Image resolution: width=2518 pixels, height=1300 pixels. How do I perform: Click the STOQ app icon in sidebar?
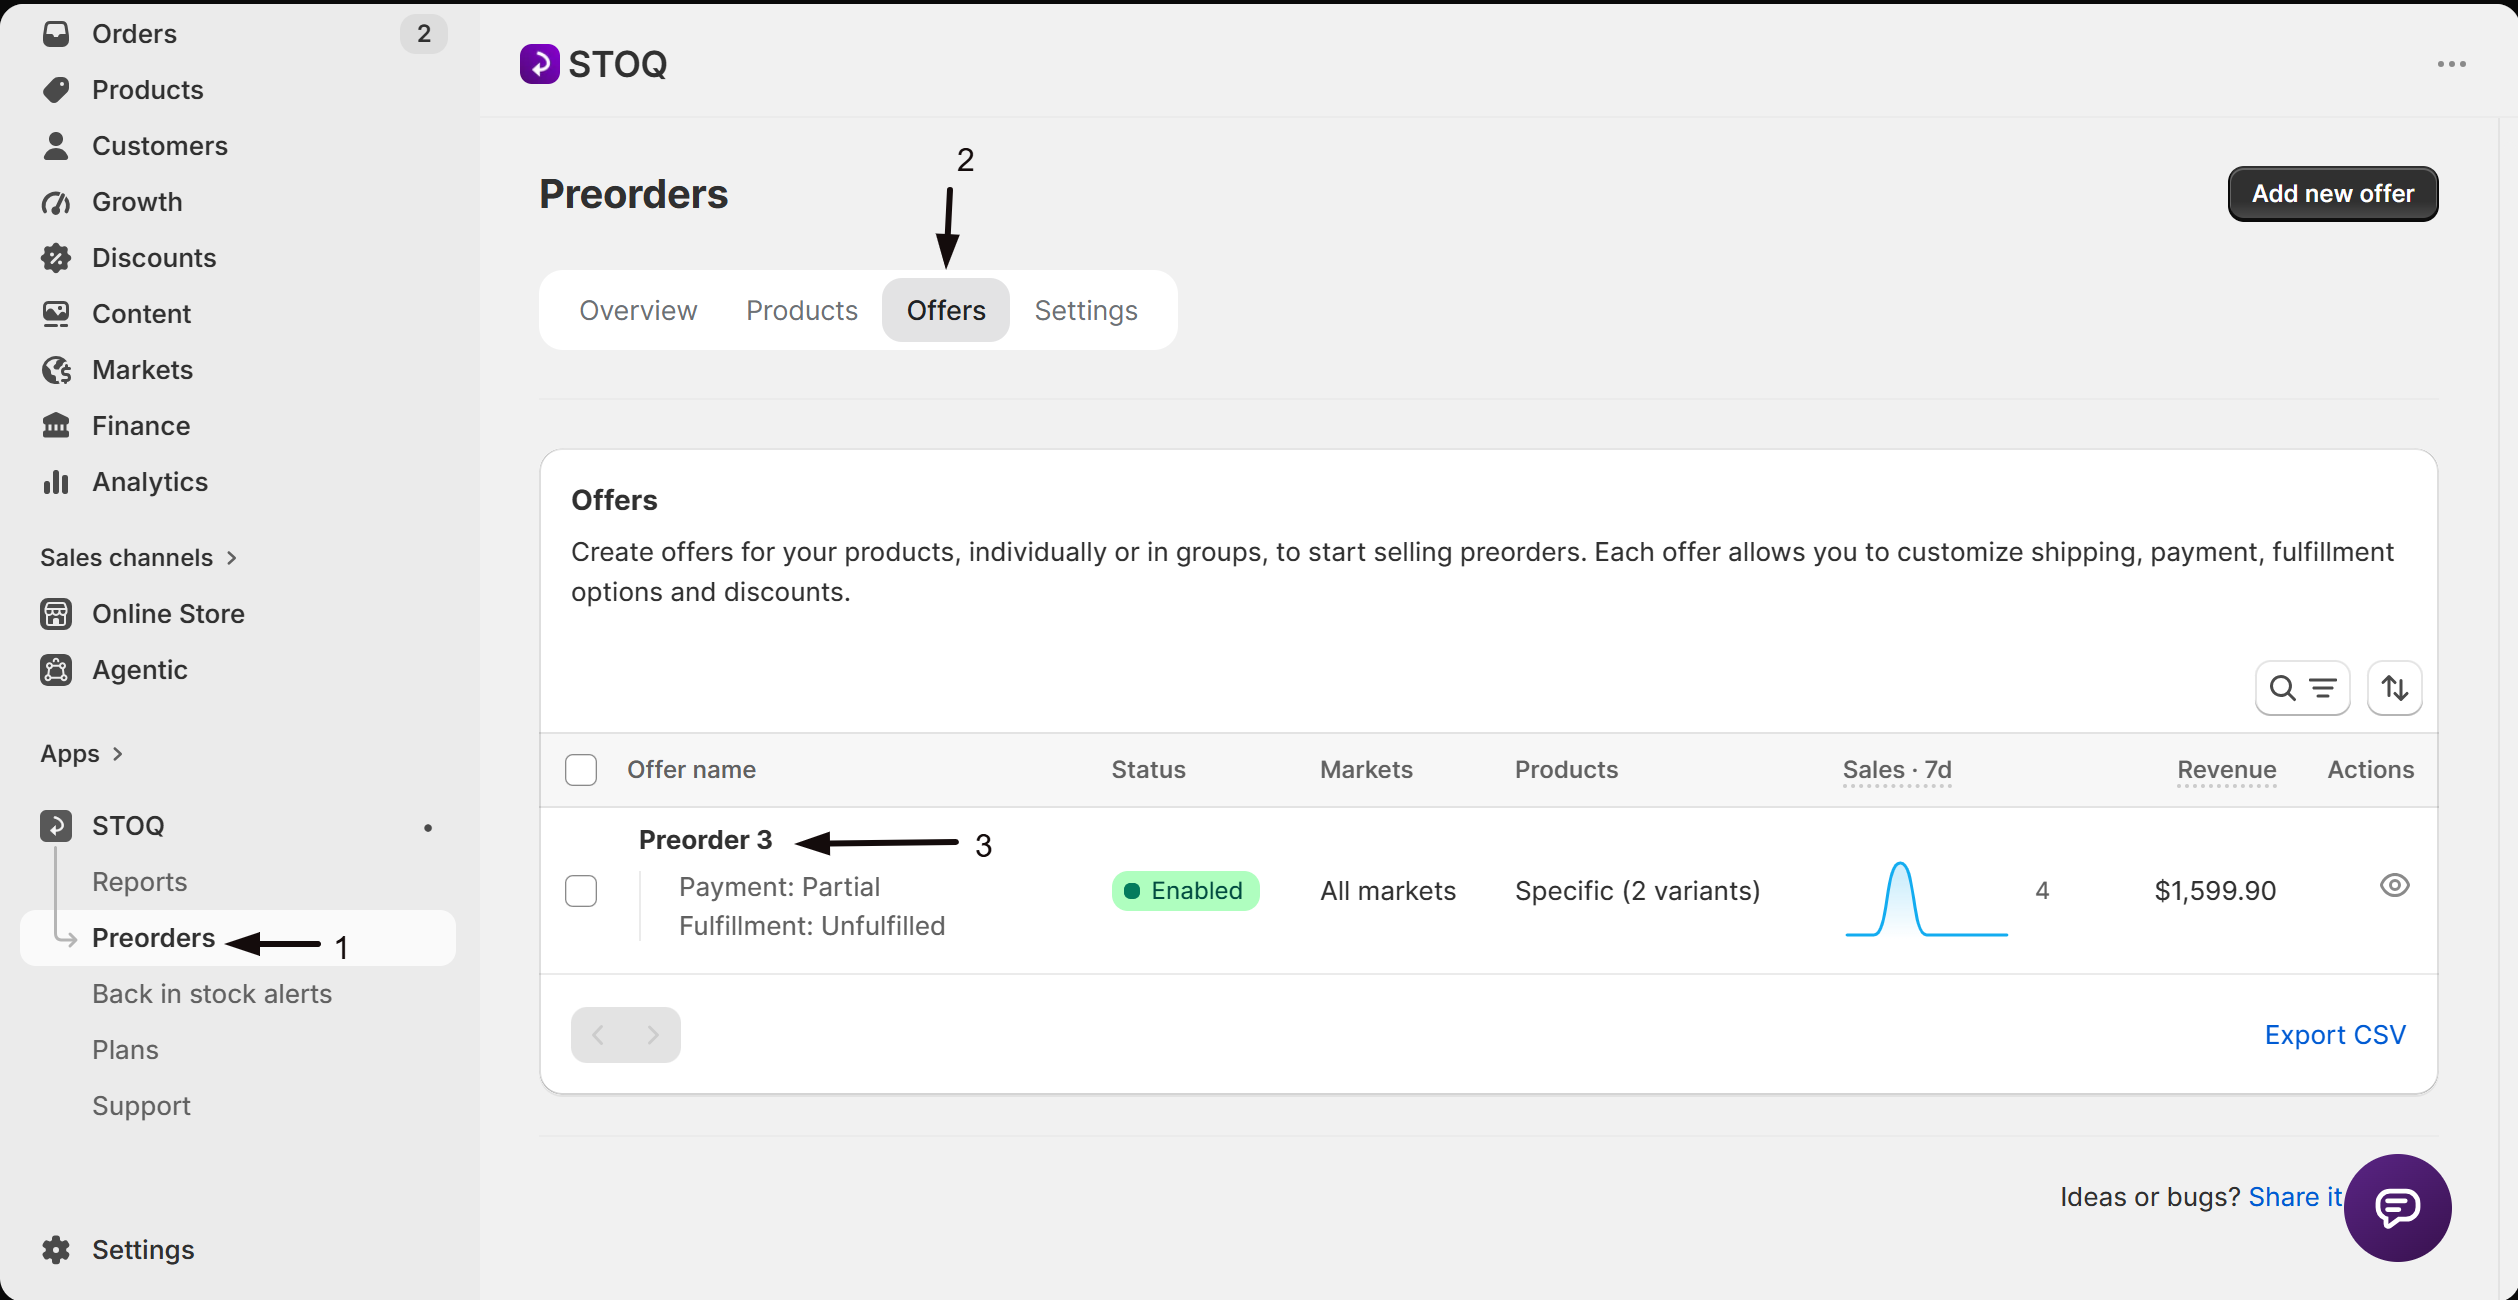pos(56,826)
